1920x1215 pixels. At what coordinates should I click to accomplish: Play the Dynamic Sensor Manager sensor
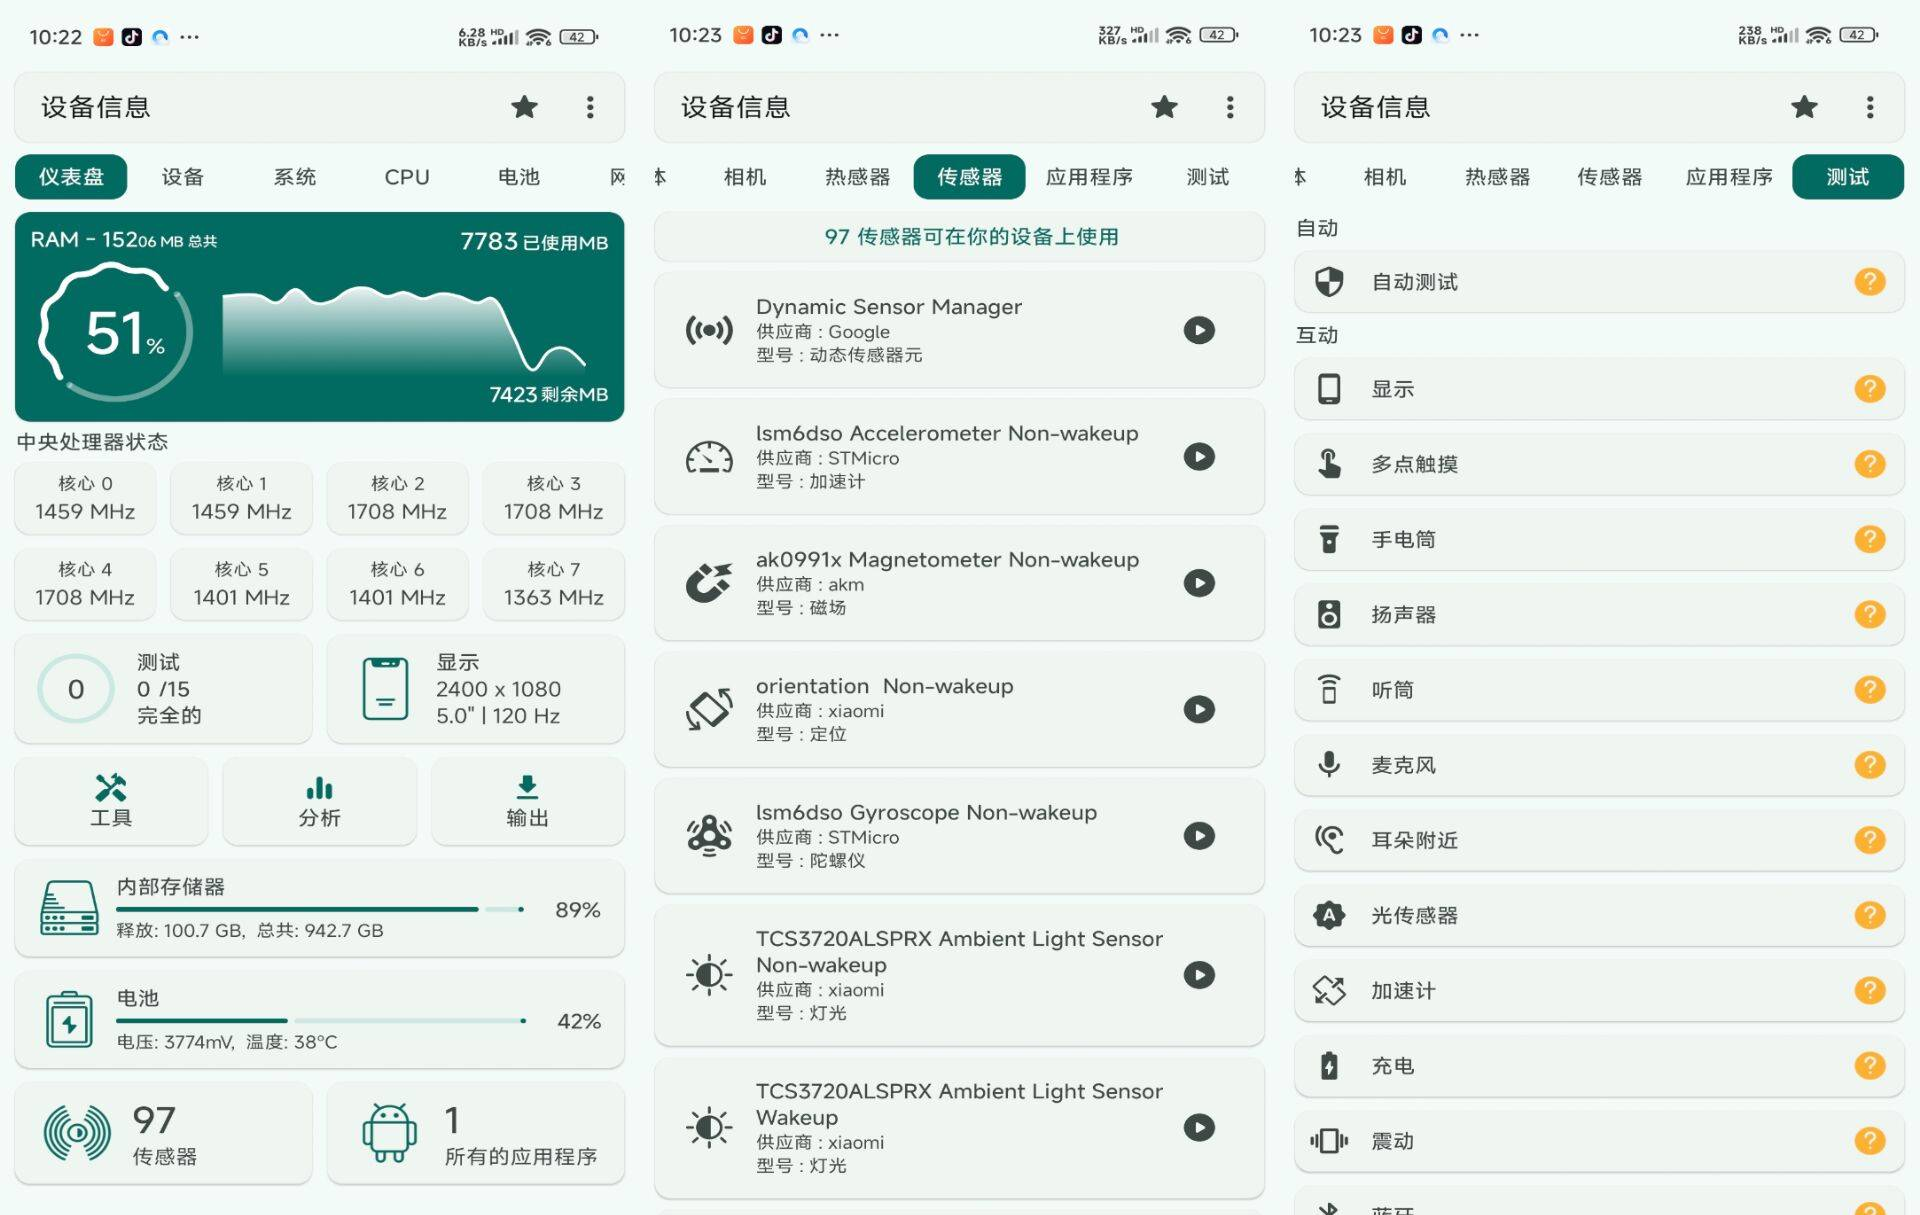coord(1199,330)
